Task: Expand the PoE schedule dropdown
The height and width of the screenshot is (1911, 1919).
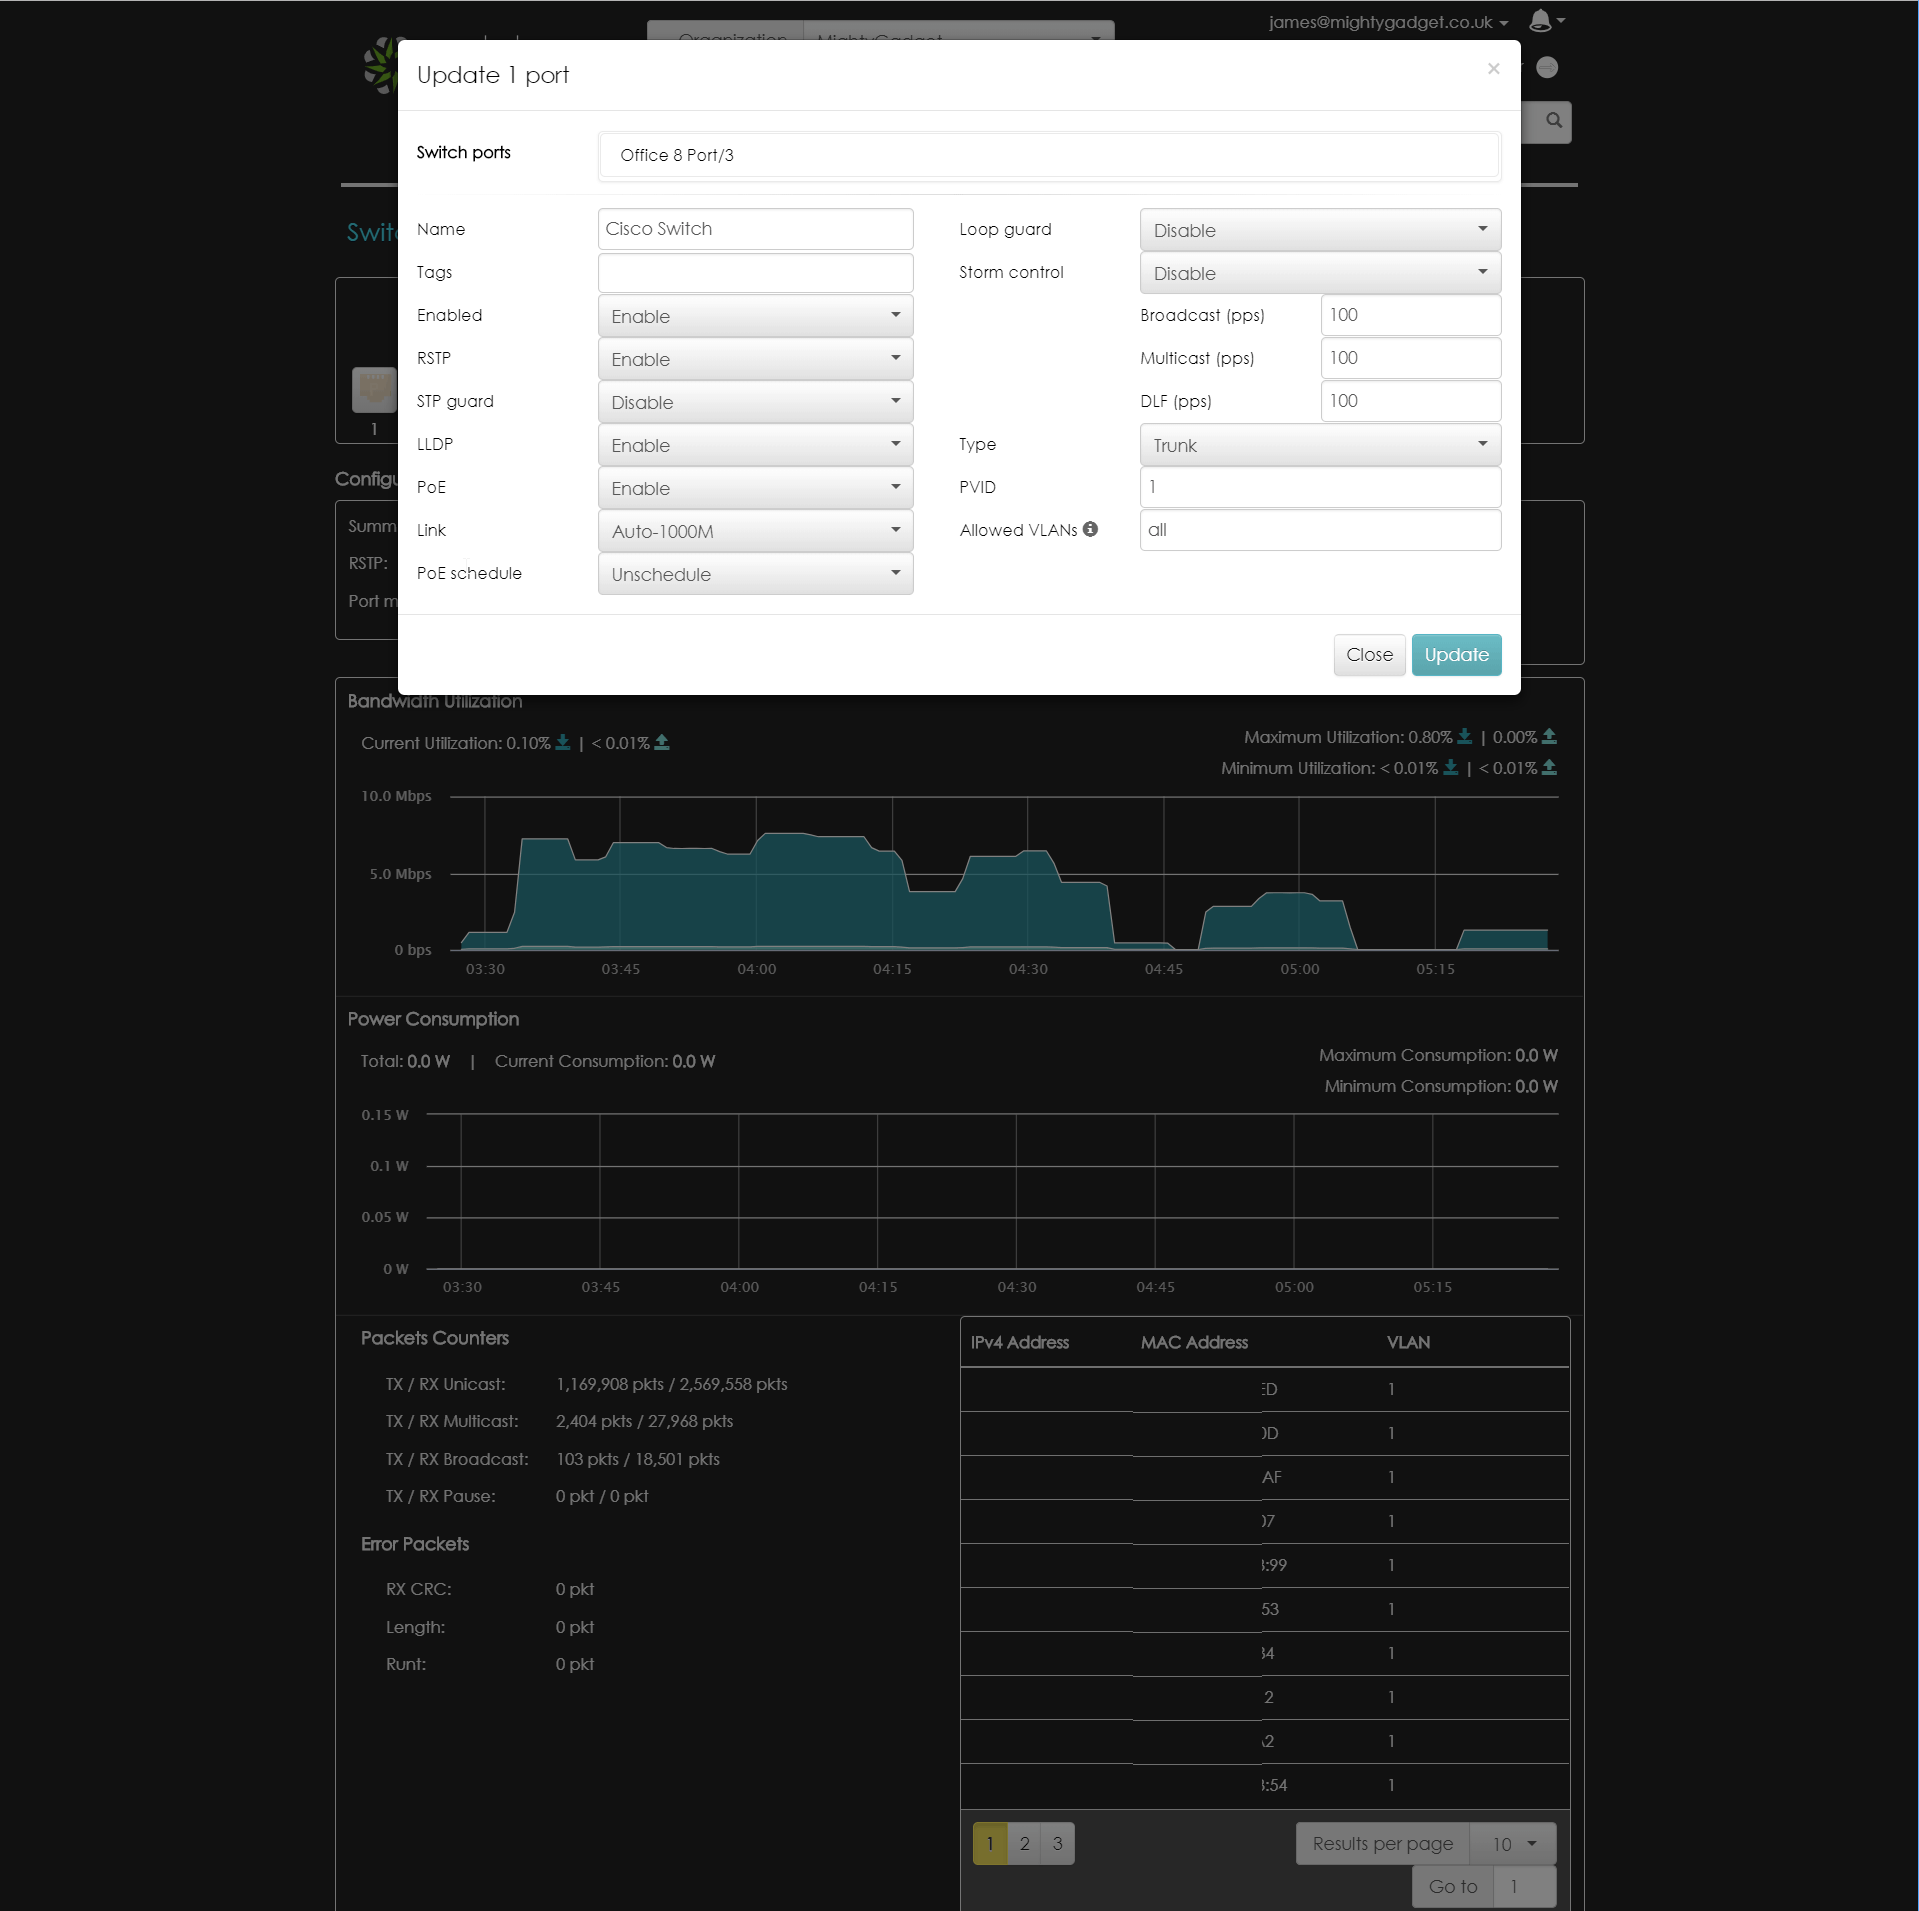Action: click(x=755, y=574)
